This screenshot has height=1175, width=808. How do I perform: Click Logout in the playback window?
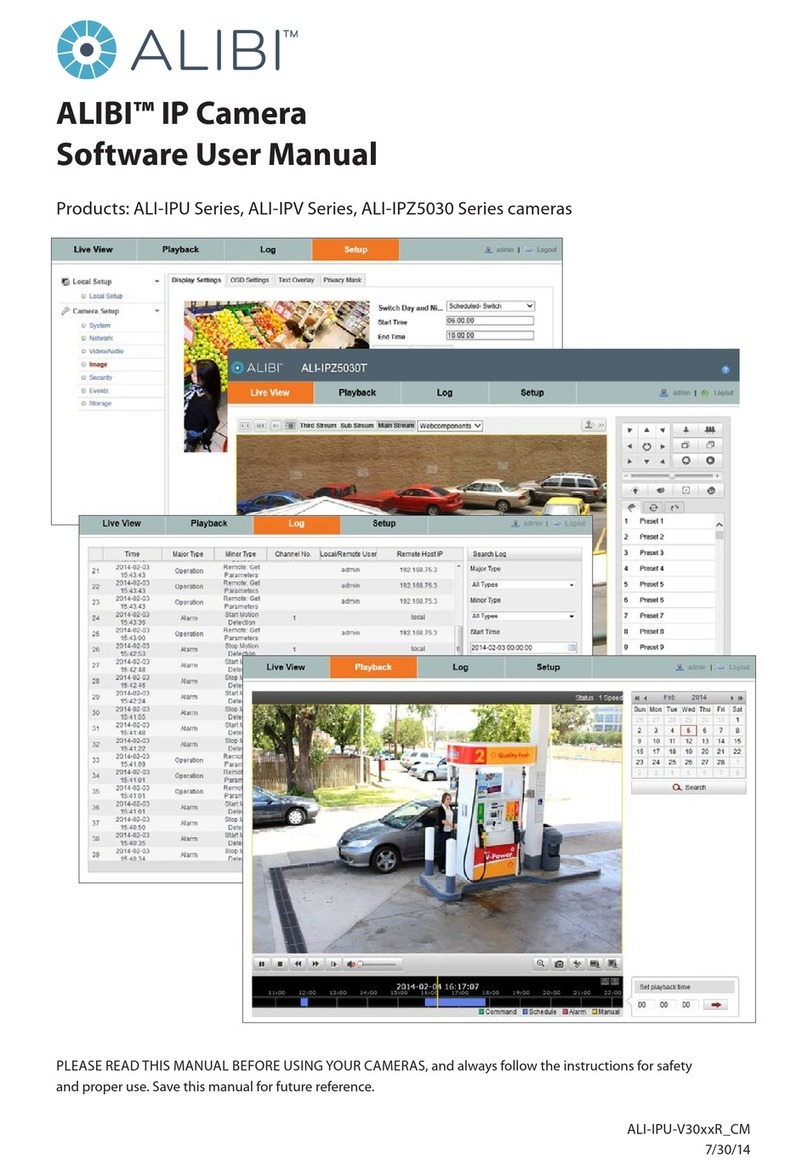pos(739,667)
